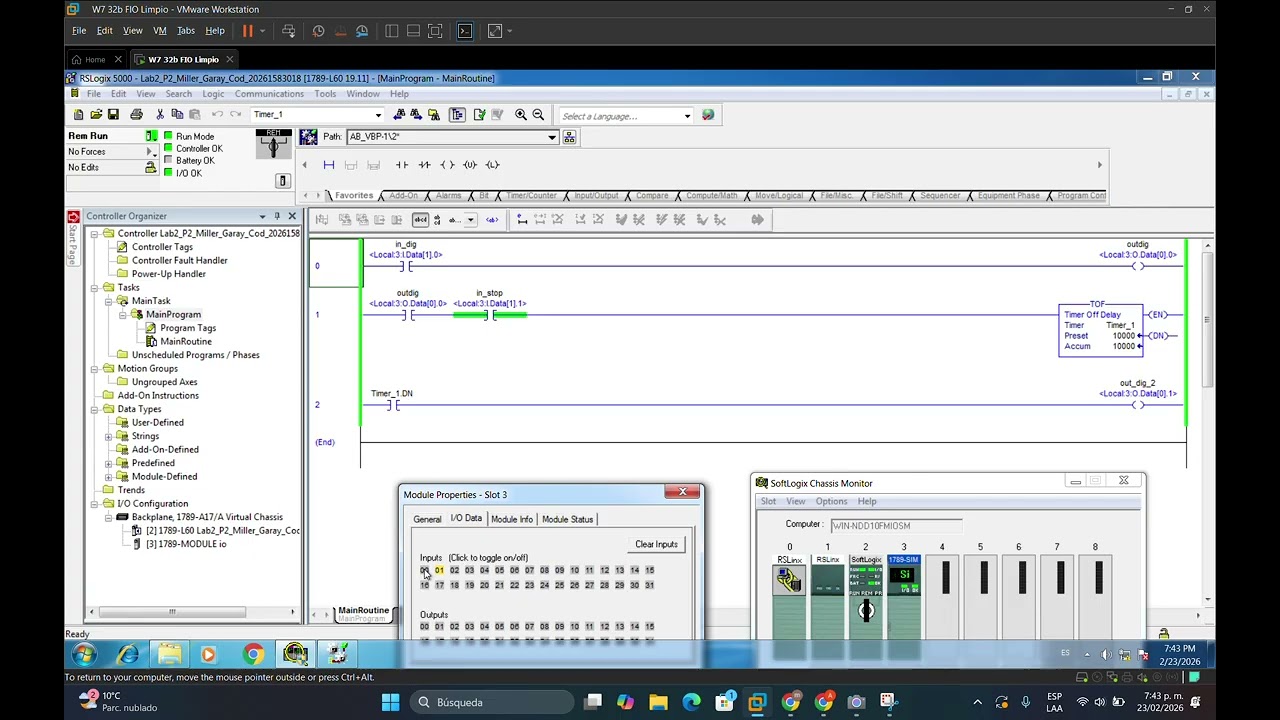Select the Module Info tab

pyautogui.click(x=511, y=519)
